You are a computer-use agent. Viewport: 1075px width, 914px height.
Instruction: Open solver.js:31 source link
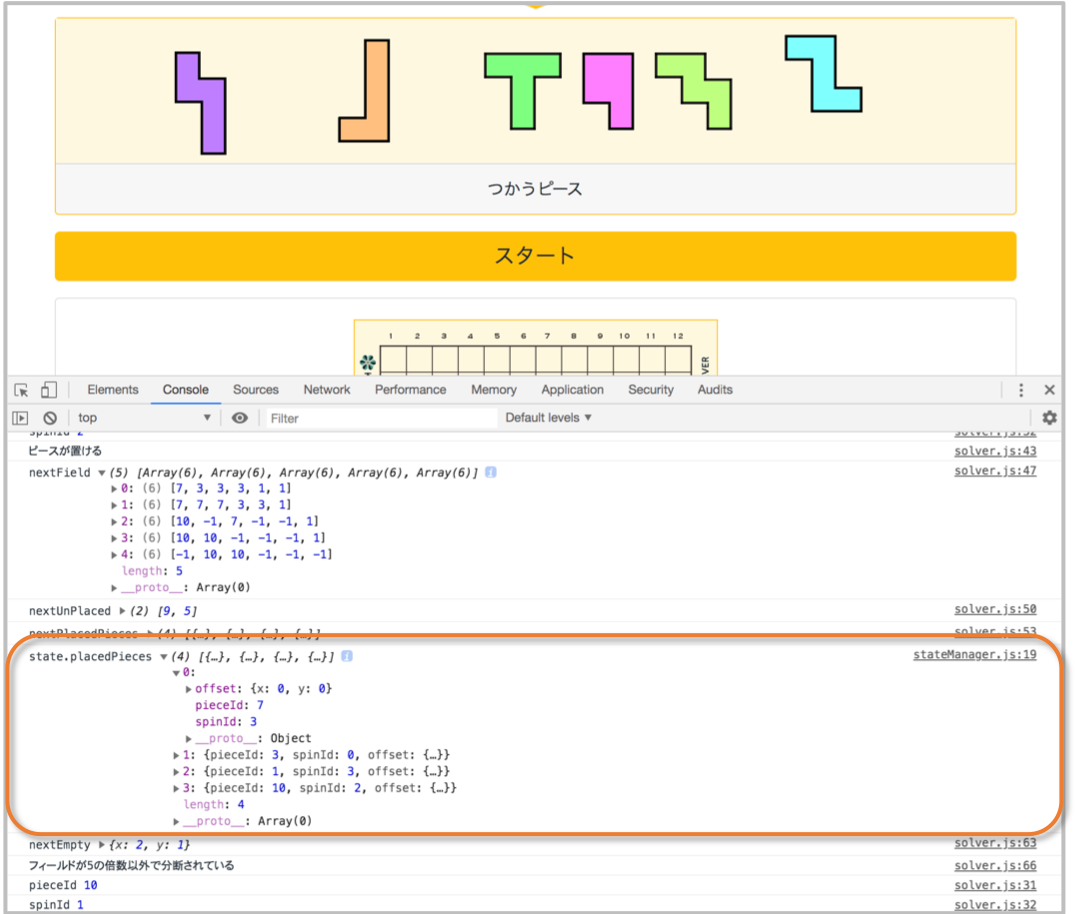995,885
